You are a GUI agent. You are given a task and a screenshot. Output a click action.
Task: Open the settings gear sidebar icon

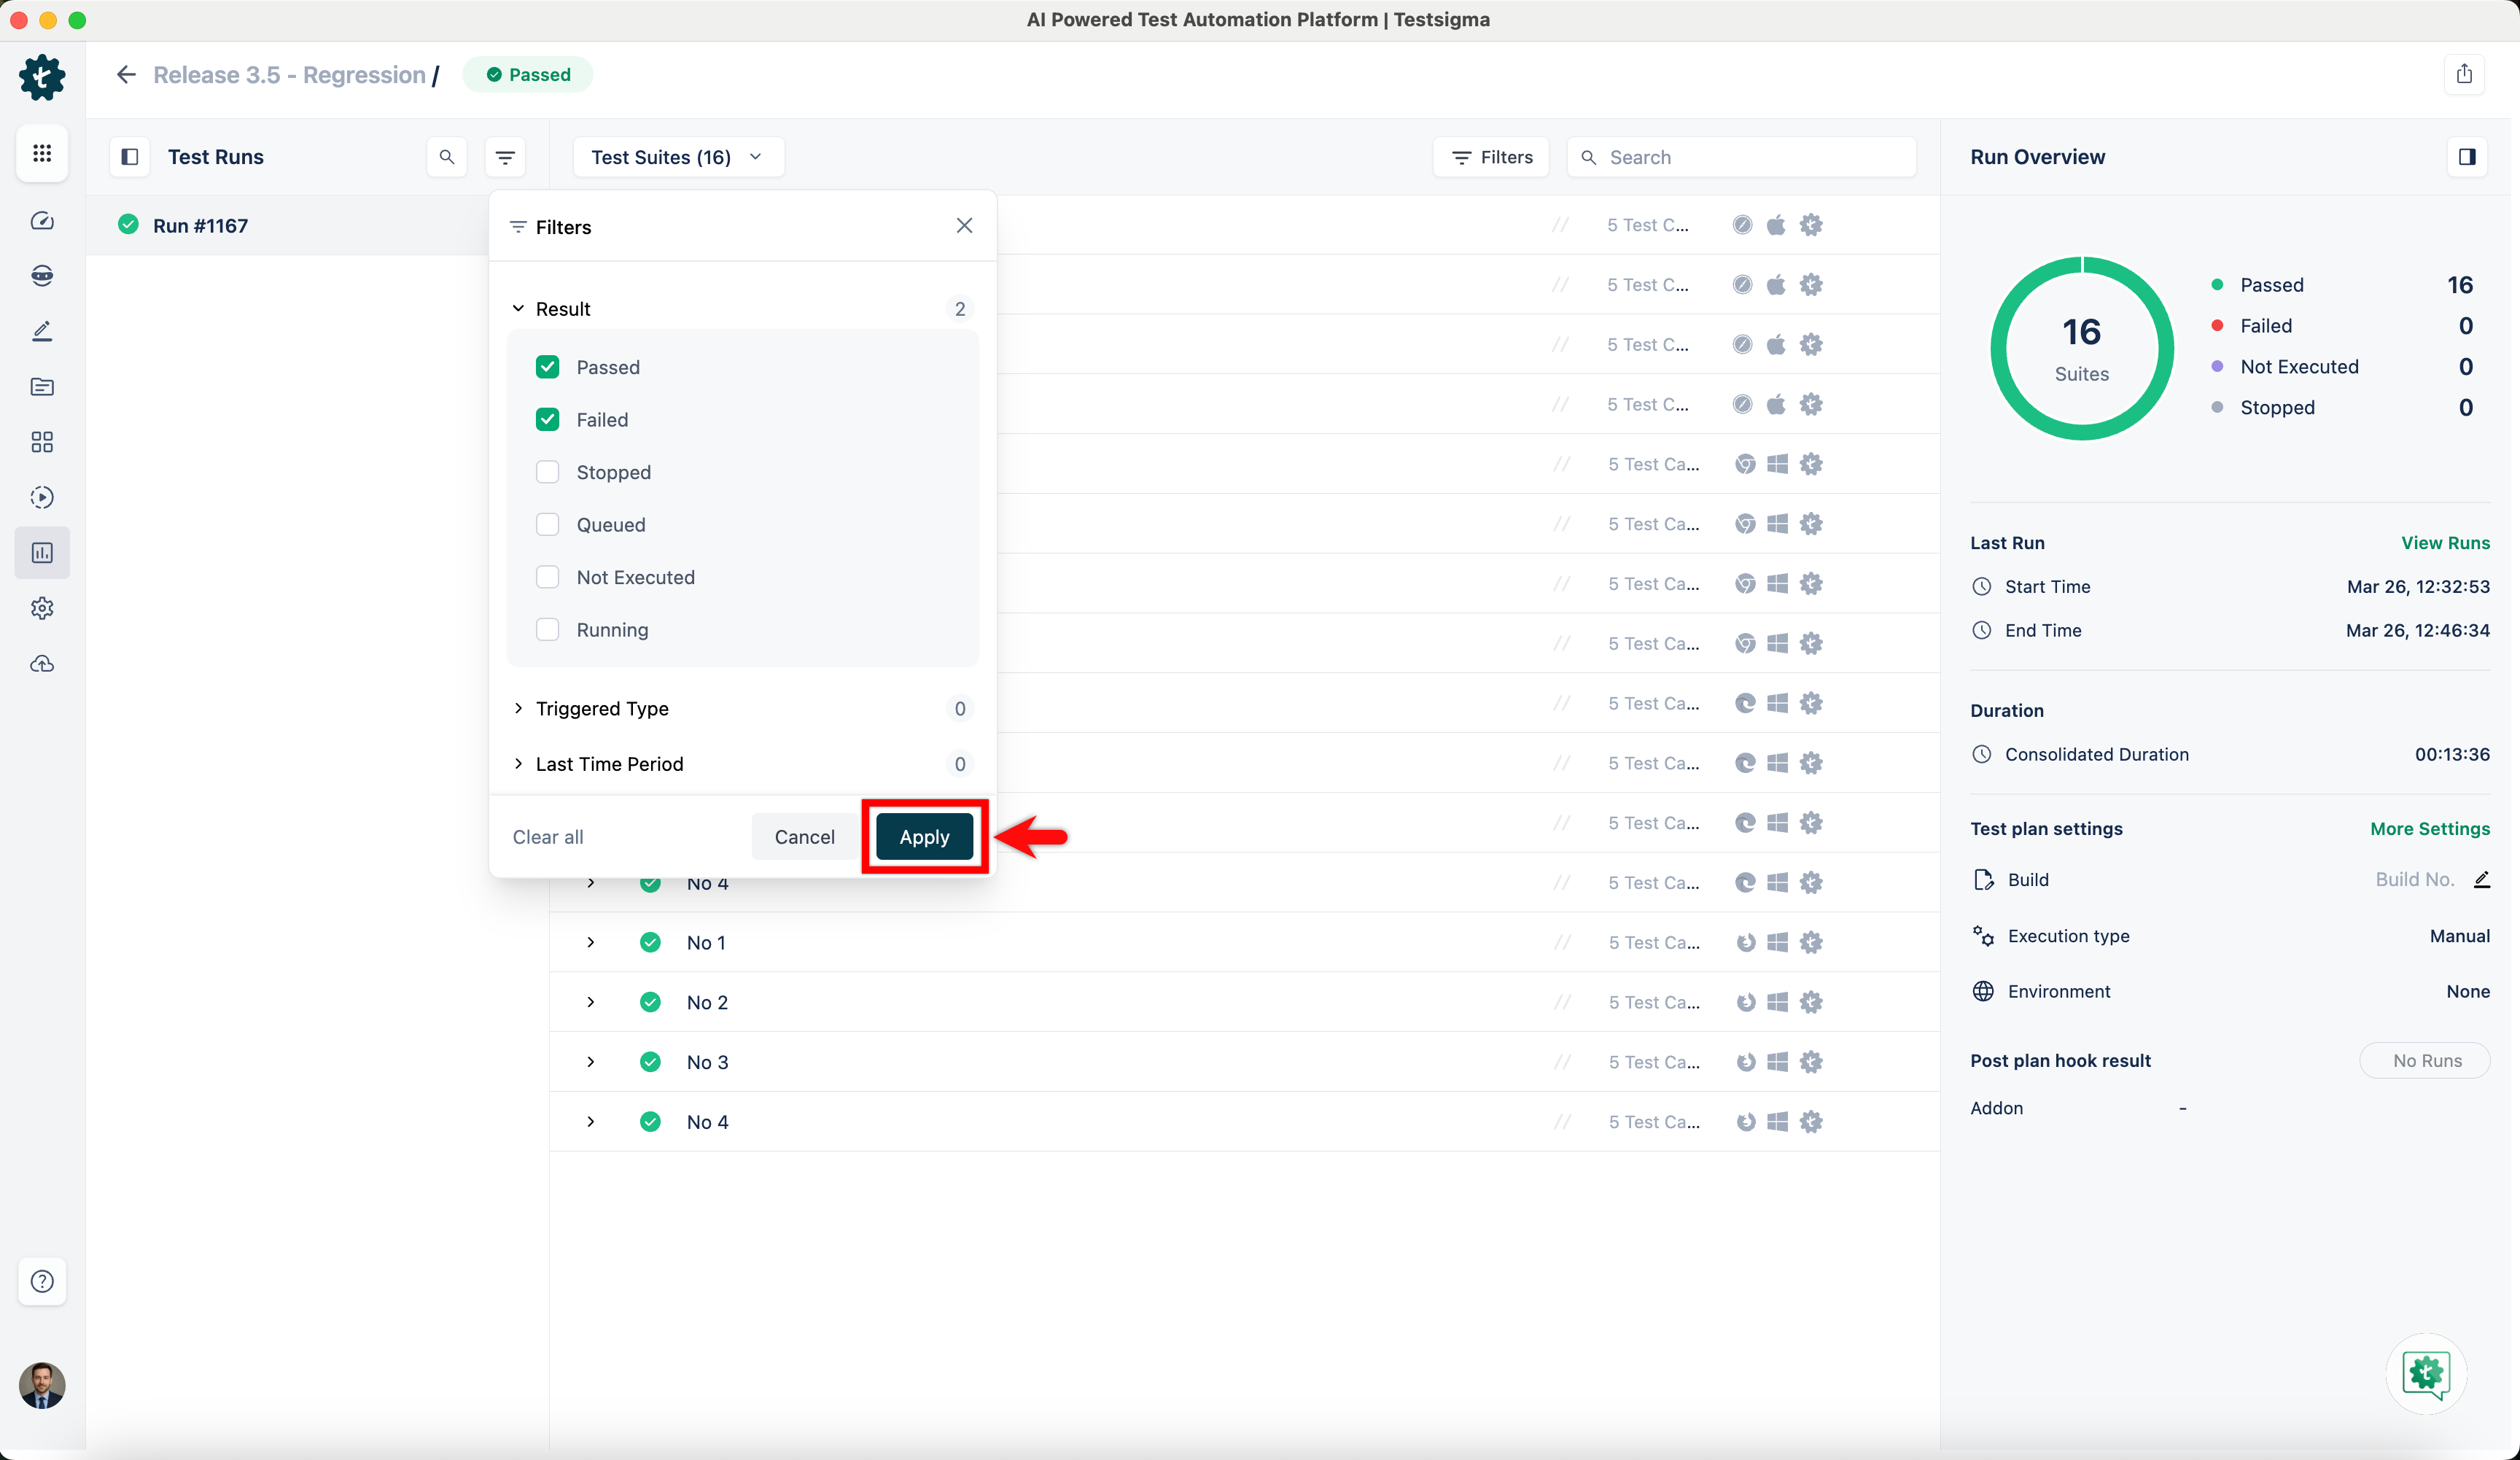pos(42,608)
